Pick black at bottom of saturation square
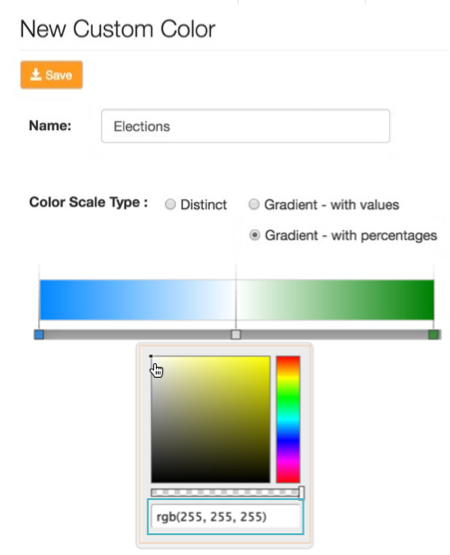The width and height of the screenshot is (450, 555). pyautogui.click(x=211, y=479)
